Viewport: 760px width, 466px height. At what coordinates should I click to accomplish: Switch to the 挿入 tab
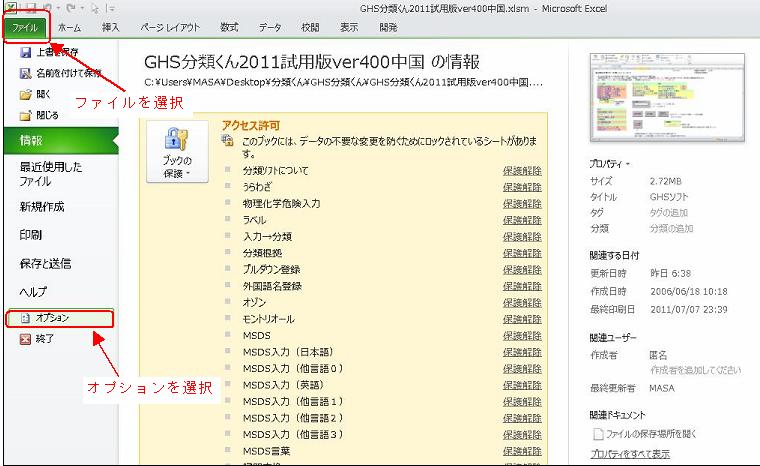point(111,28)
